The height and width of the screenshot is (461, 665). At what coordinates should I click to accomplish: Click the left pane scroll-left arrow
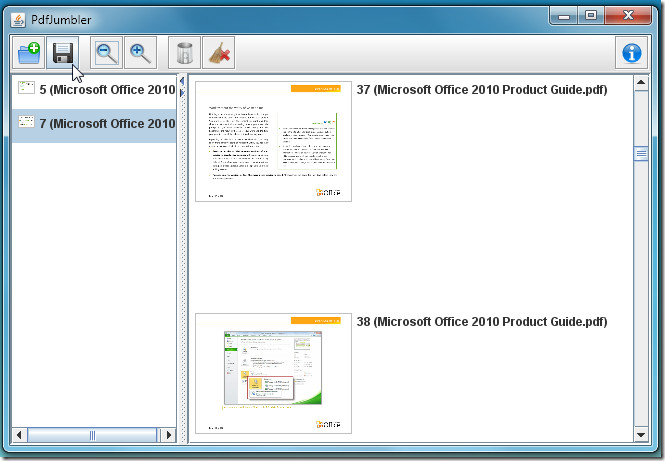pos(19,435)
